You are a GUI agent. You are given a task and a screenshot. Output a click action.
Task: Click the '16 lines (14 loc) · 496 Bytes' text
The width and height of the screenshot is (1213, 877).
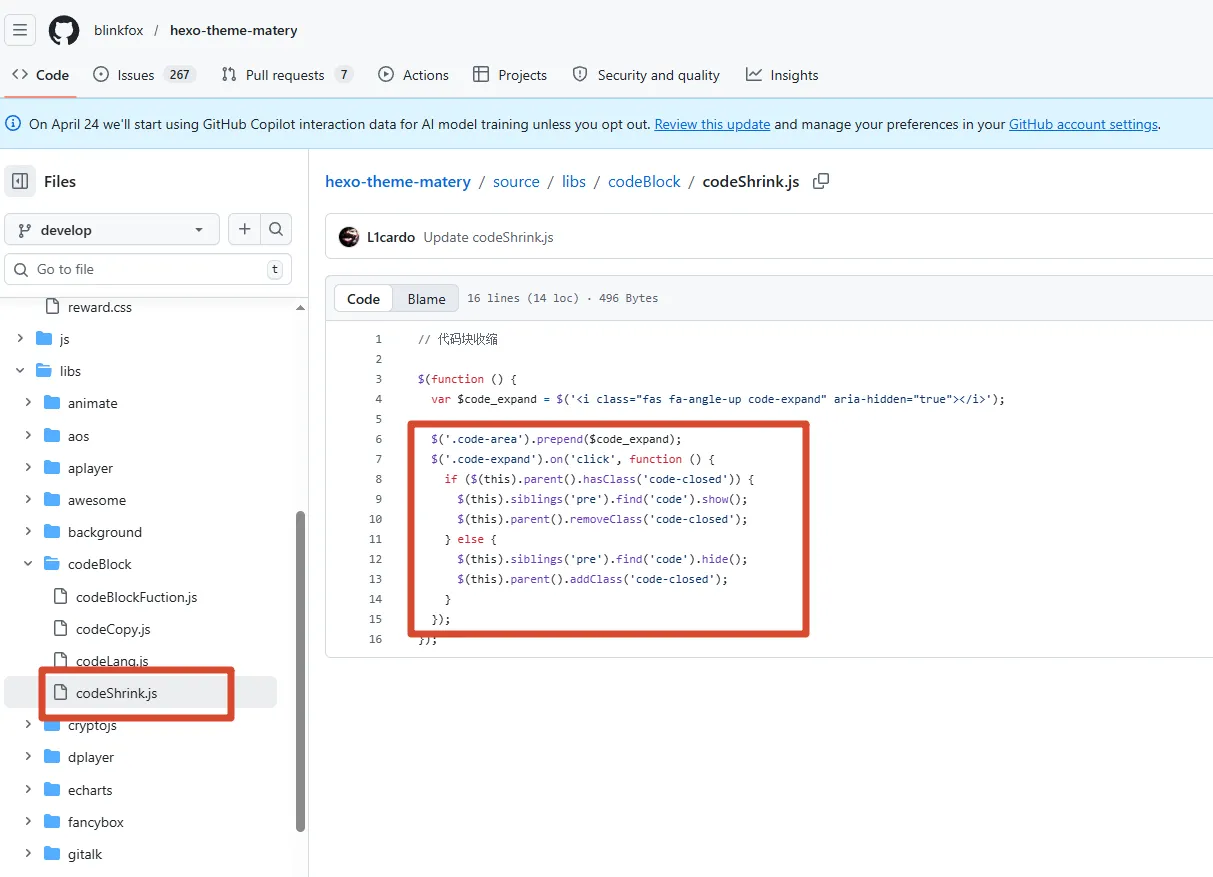[562, 298]
